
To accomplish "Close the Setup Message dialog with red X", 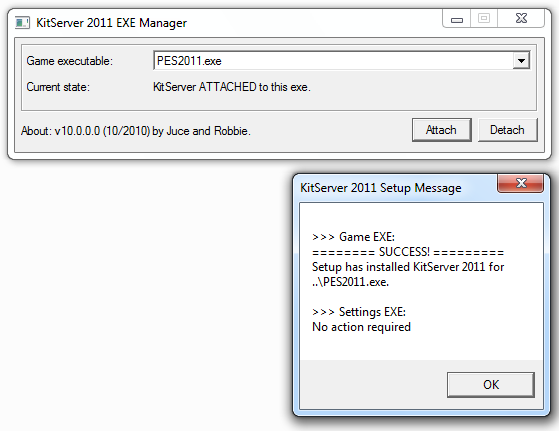I will 521,183.
